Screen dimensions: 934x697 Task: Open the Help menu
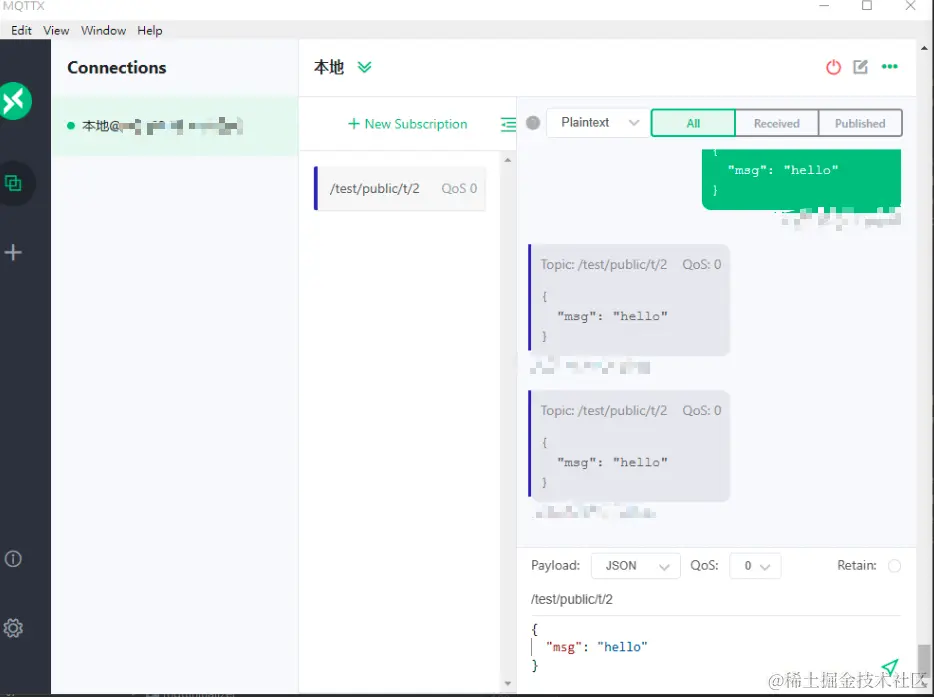pos(150,30)
